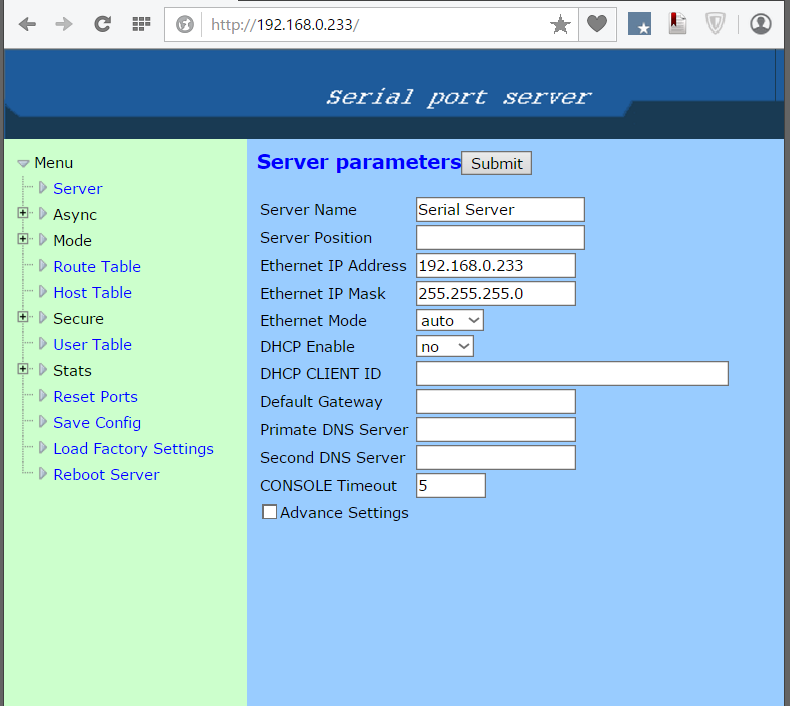Expand the Stats tree node

(x=23, y=369)
